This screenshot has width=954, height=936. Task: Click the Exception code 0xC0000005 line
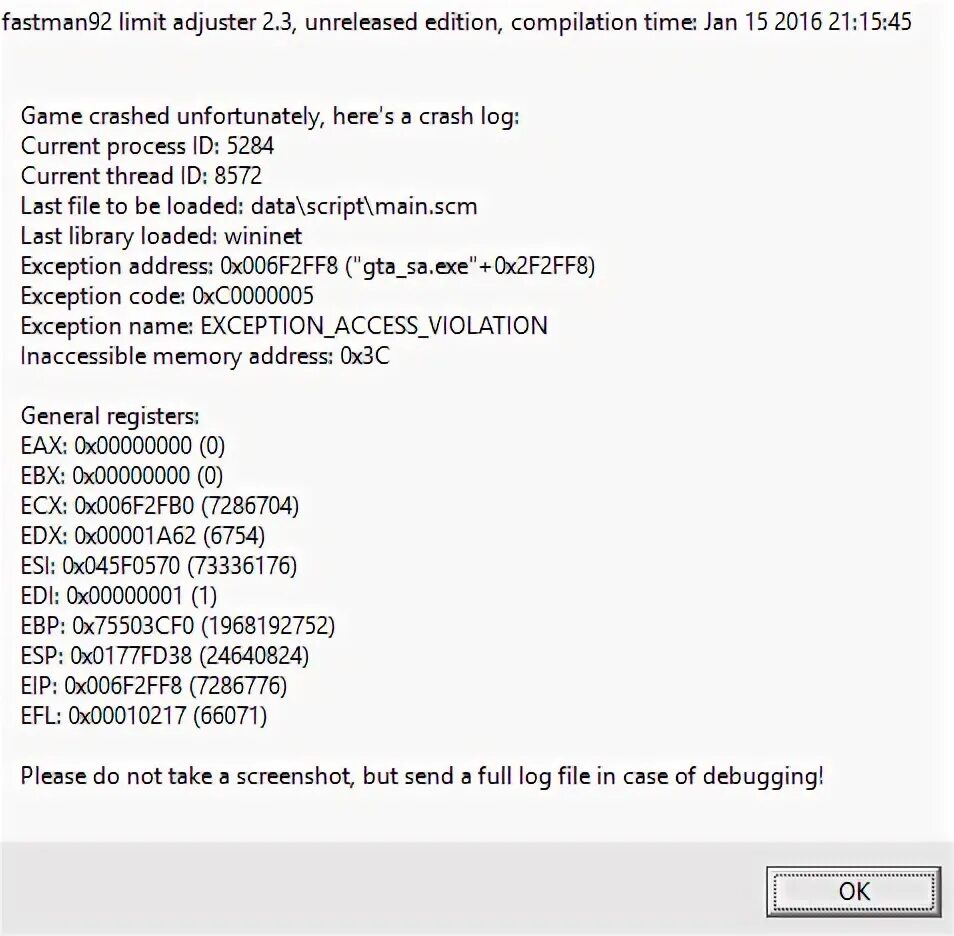tap(167, 296)
